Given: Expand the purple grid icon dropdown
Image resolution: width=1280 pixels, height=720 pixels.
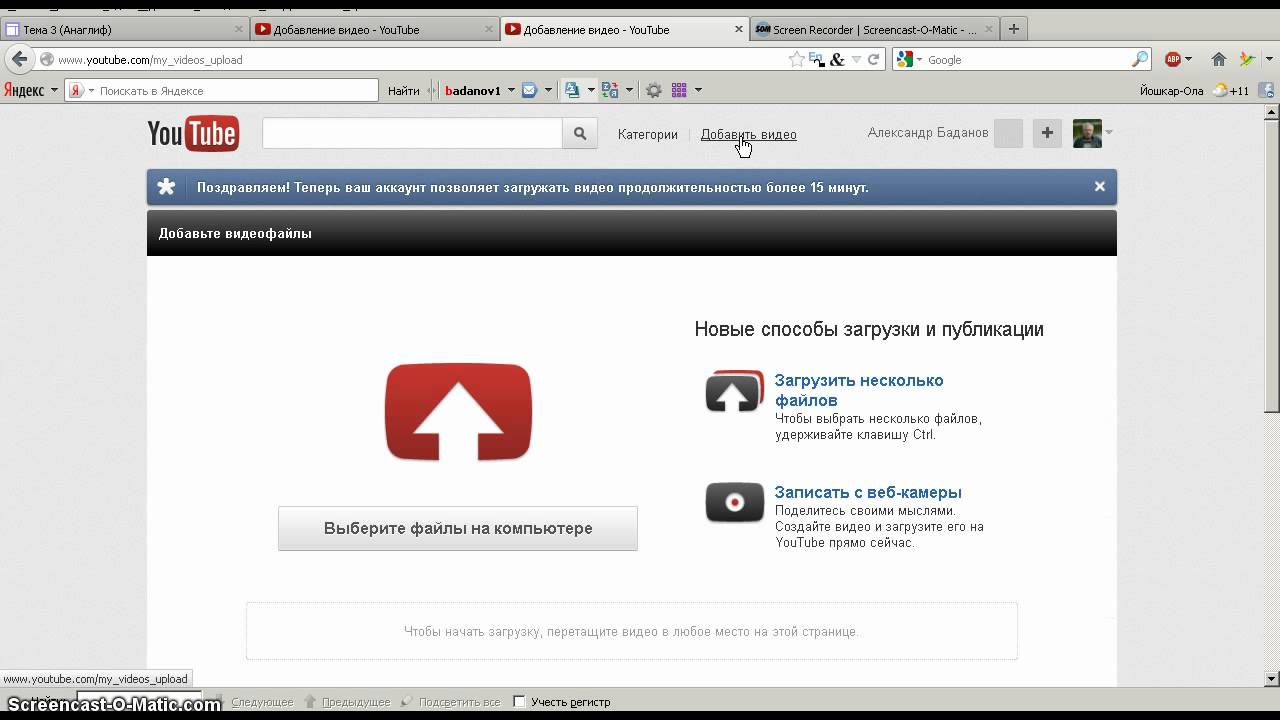Looking at the screenshot, I should point(698,90).
